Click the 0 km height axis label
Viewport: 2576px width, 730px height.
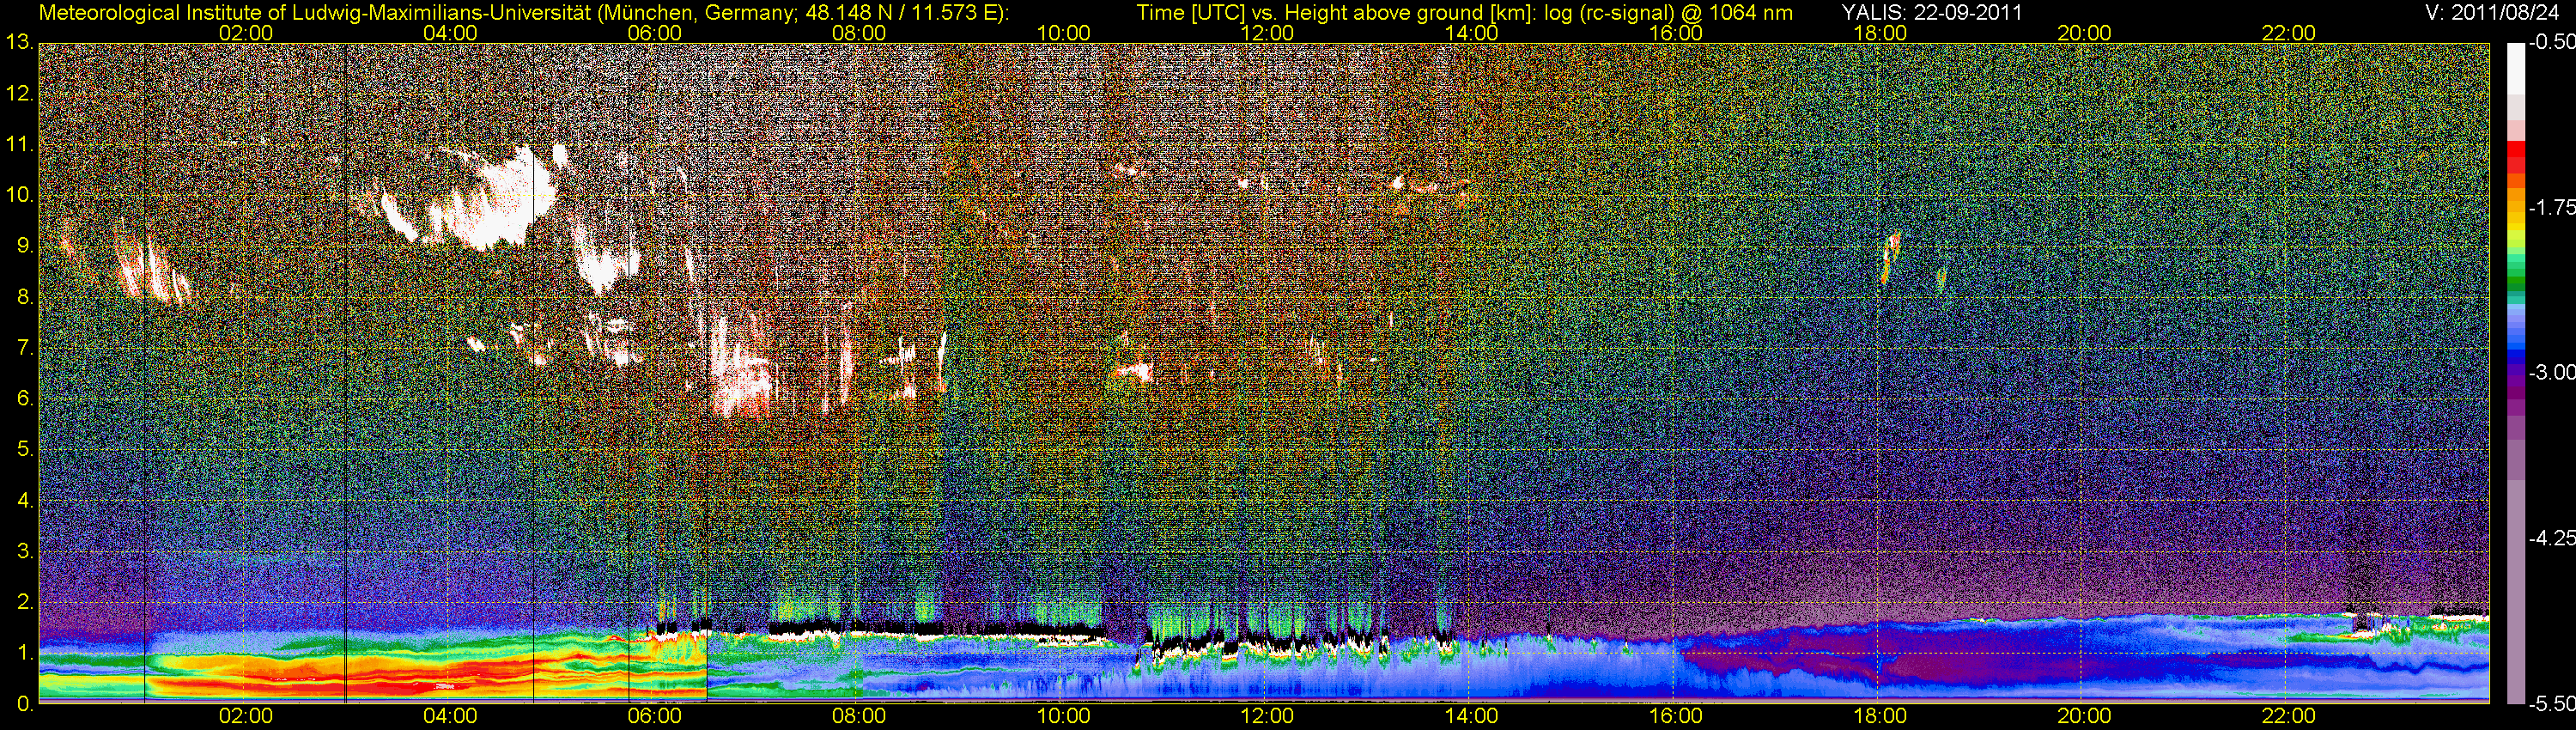pos(24,704)
